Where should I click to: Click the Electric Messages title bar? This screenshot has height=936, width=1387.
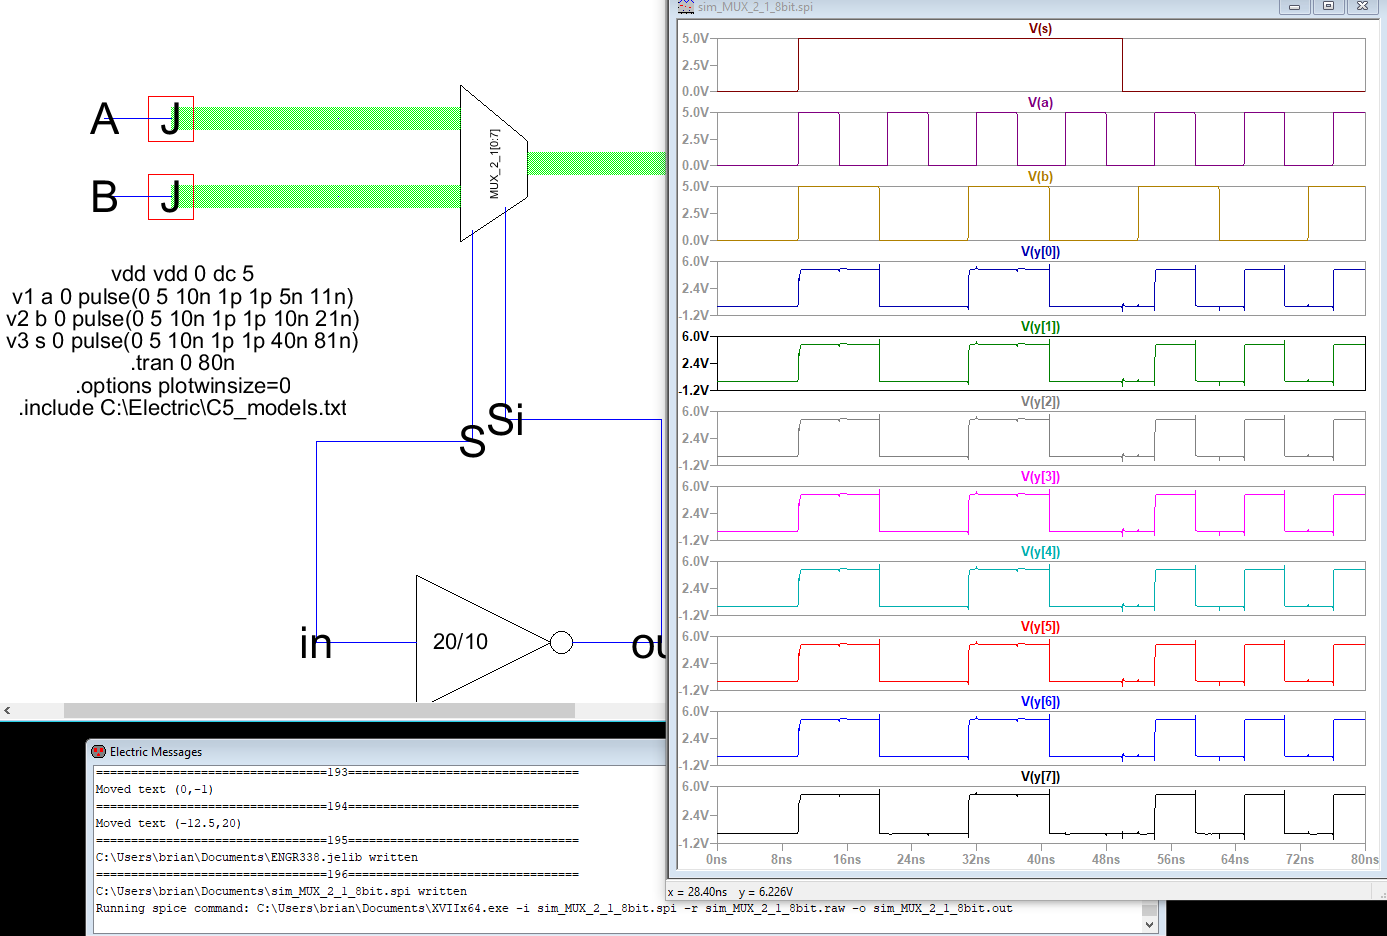380,752
